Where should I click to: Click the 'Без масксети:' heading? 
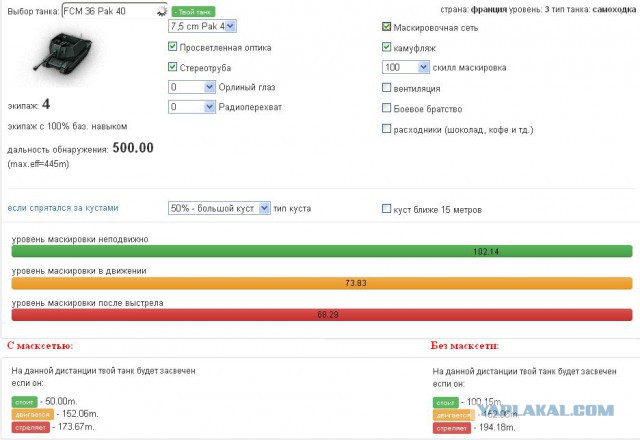(464, 346)
